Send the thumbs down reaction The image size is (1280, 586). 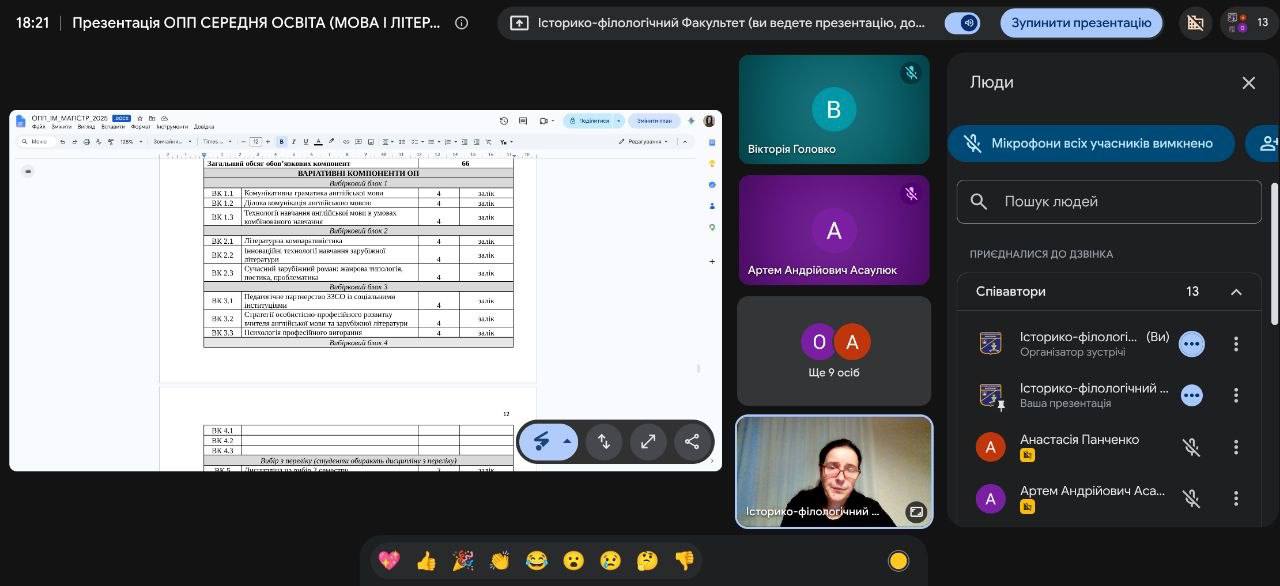pyautogui.click(x=684, y=561)
